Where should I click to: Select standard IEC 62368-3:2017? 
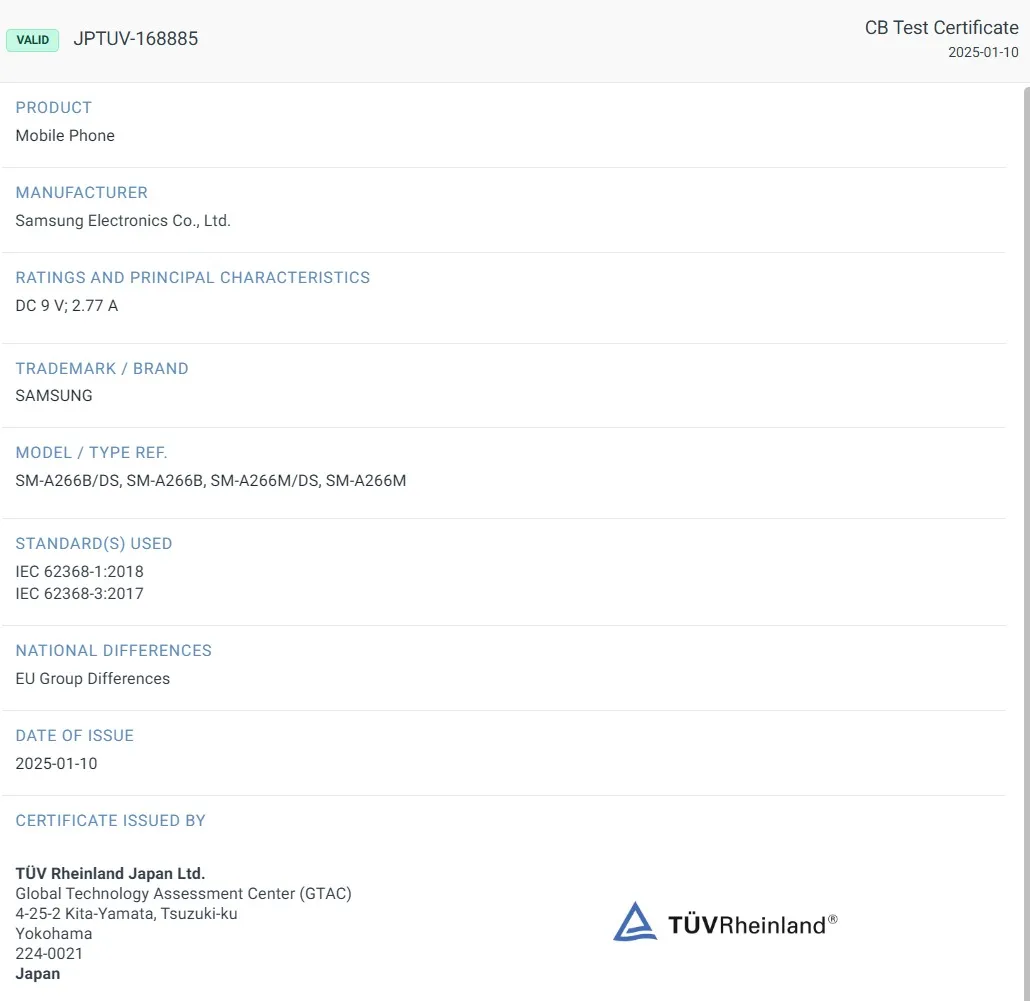(79, 594)
